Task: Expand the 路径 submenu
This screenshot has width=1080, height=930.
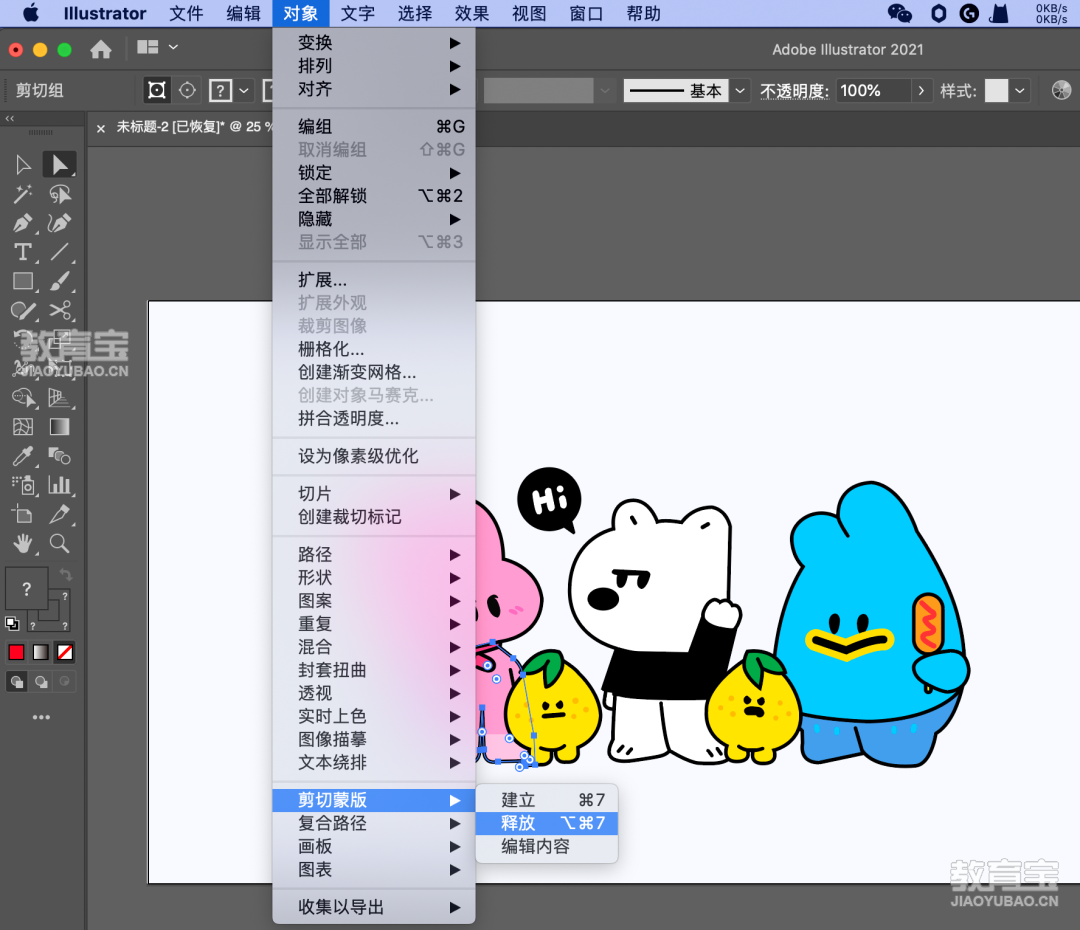Action: tap(374, 555)
